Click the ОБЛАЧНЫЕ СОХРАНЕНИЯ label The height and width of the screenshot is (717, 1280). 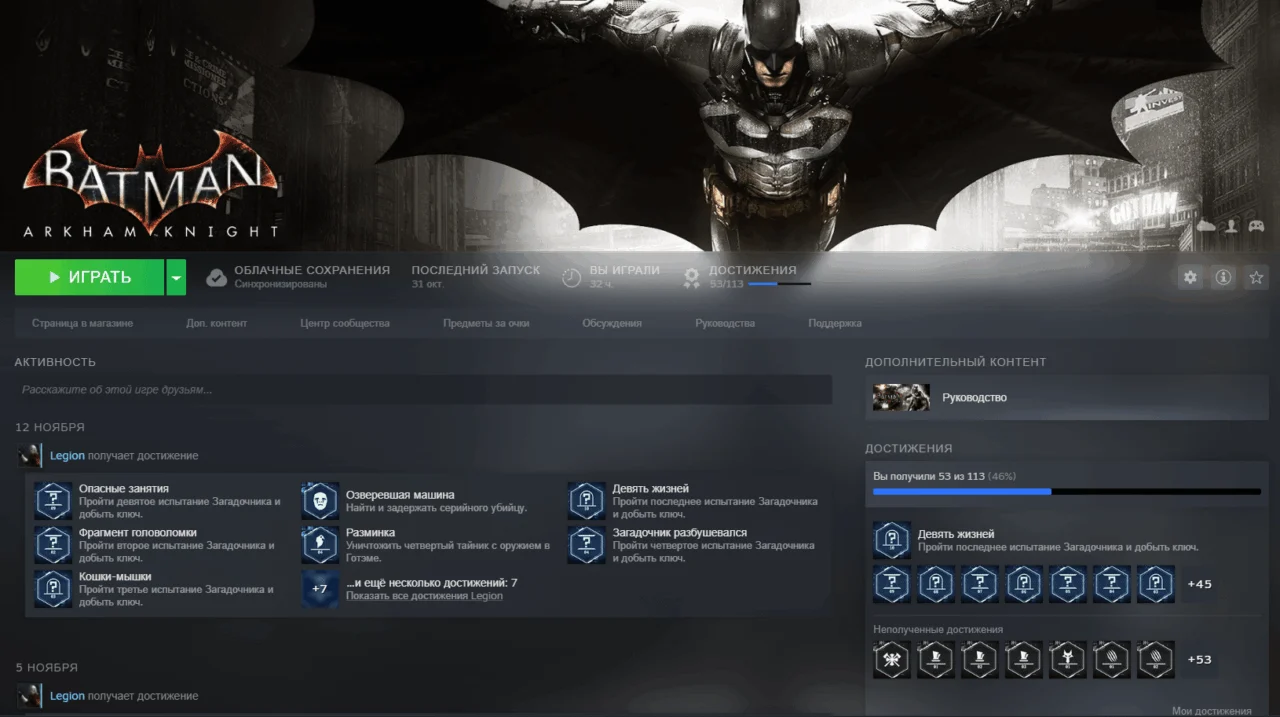pyautogui.click(x=312, y=270)
